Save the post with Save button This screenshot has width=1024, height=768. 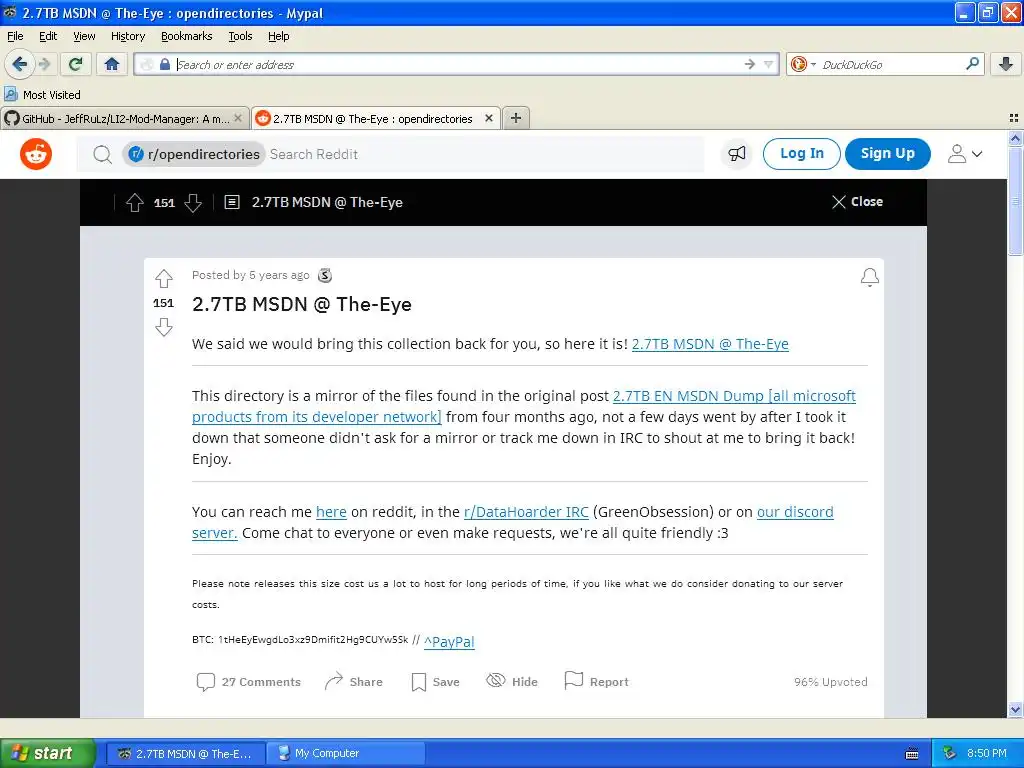pyautogui.click(x=435, y=682)
